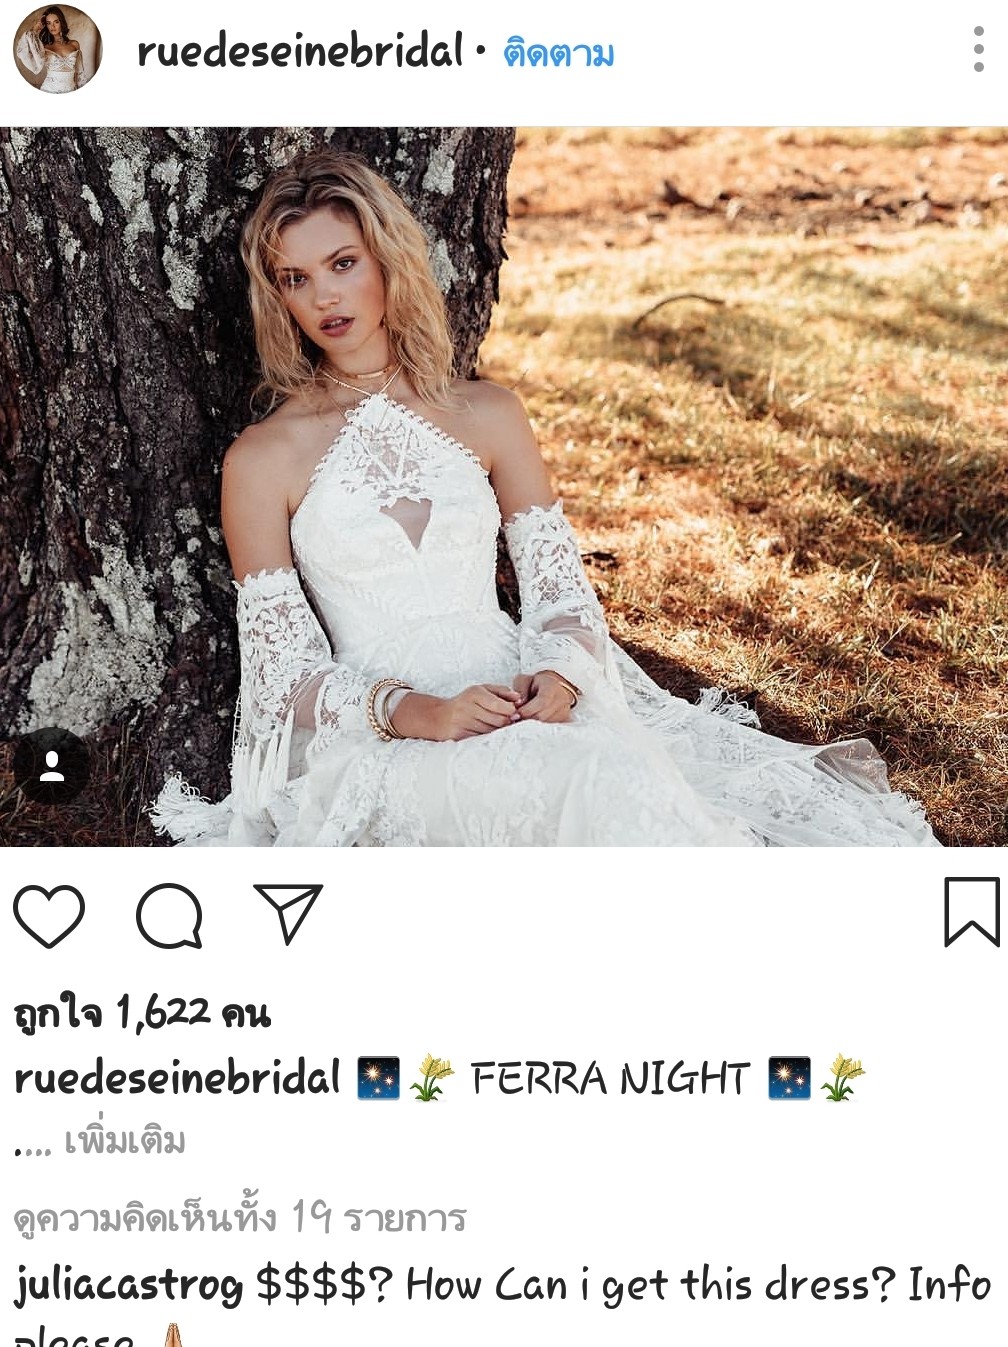Tap the heart icon to like the post
1008x1347 pixels.
[49, 915]
